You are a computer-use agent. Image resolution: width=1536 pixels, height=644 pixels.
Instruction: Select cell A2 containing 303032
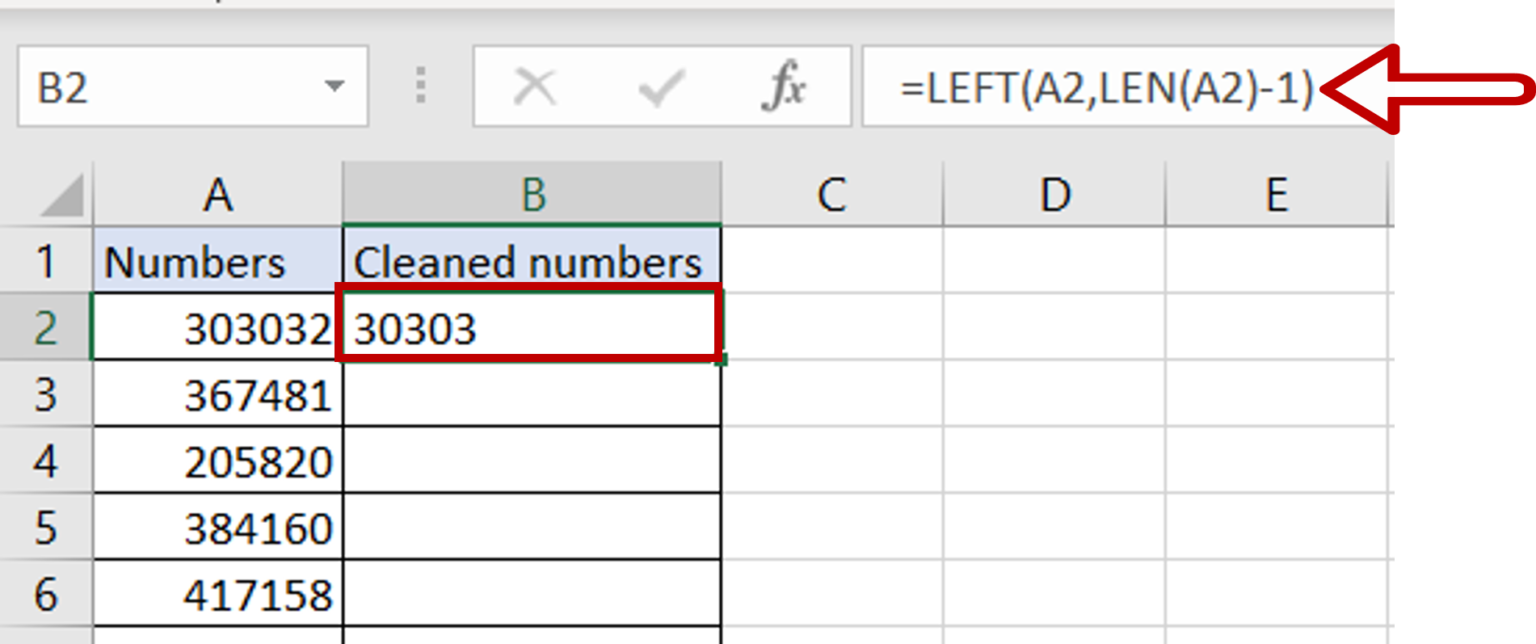coord(216,328)
